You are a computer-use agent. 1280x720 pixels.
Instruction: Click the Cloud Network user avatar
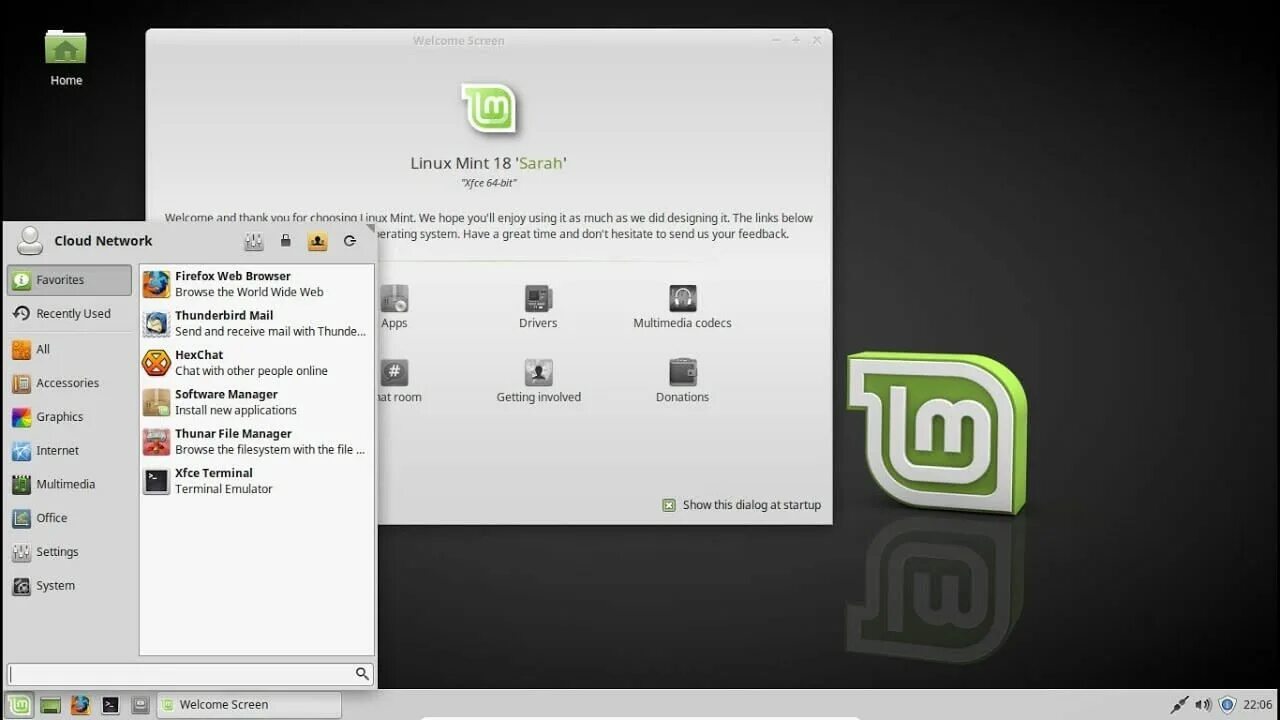coord(30,240)
